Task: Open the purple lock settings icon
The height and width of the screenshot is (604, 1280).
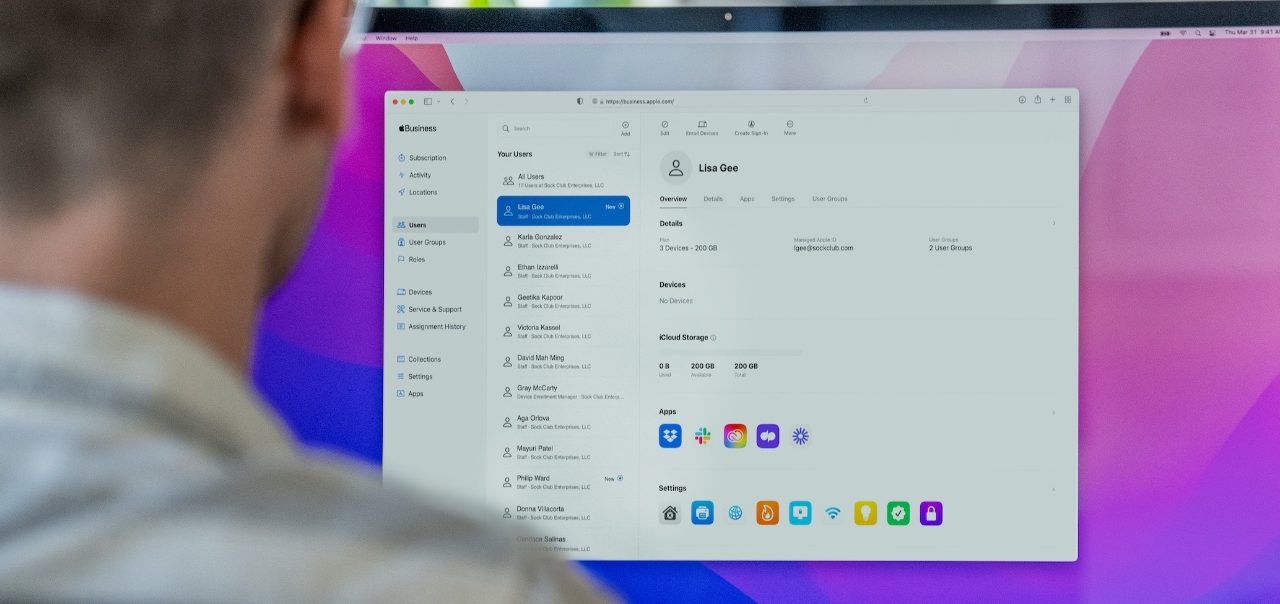Action: point(931,514)
